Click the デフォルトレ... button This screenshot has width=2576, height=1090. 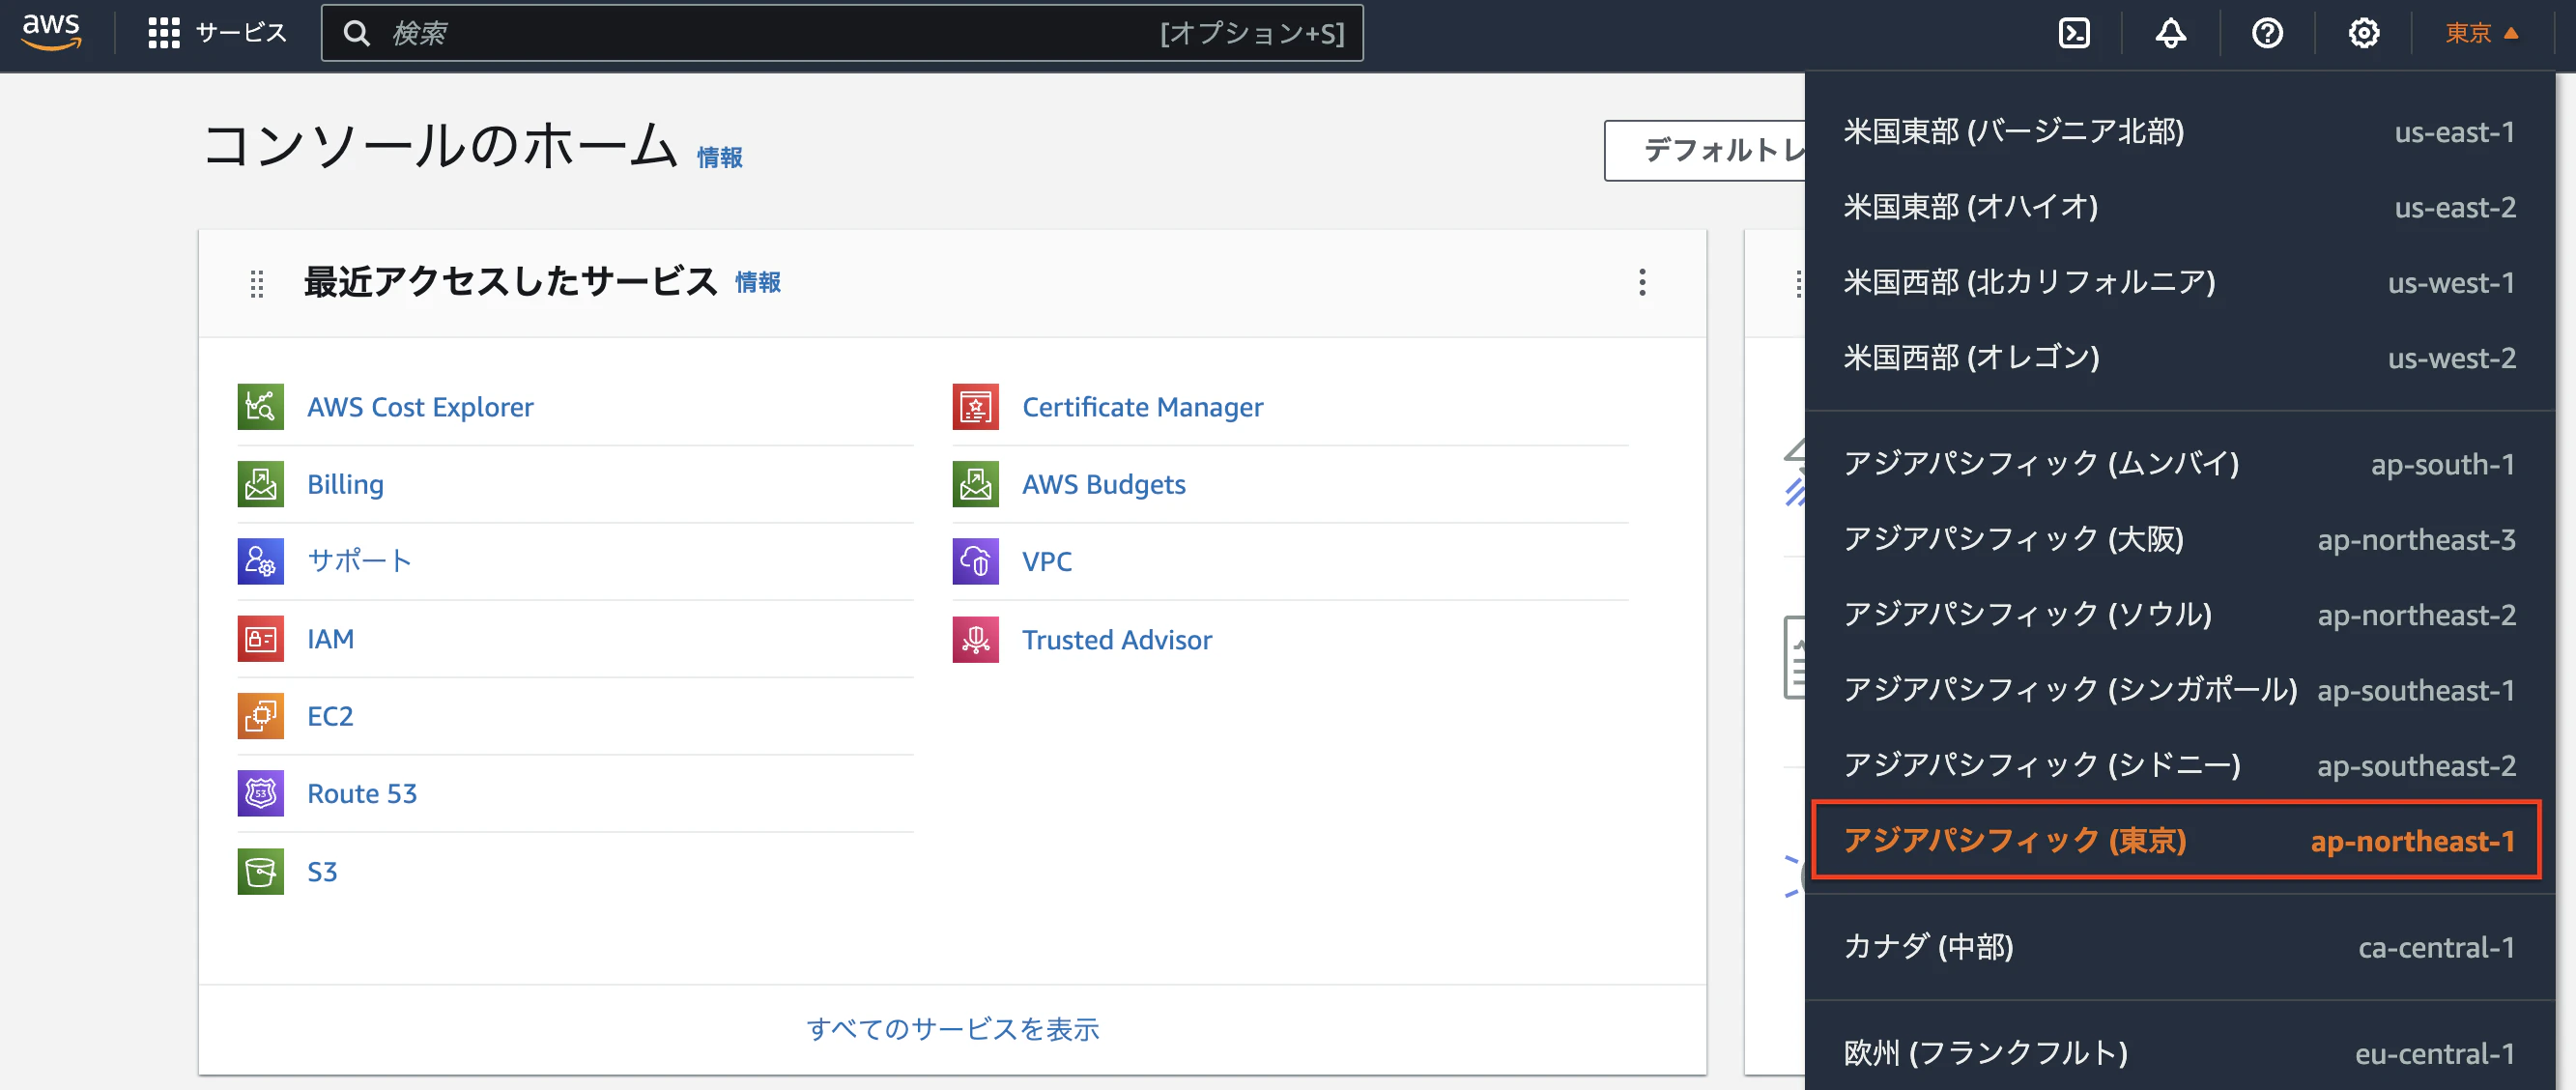pyautogui.click(x=1705, y=150)
